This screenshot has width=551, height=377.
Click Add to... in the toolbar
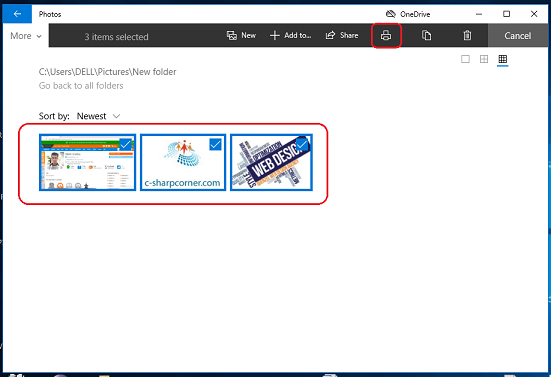tap(291, 35)
